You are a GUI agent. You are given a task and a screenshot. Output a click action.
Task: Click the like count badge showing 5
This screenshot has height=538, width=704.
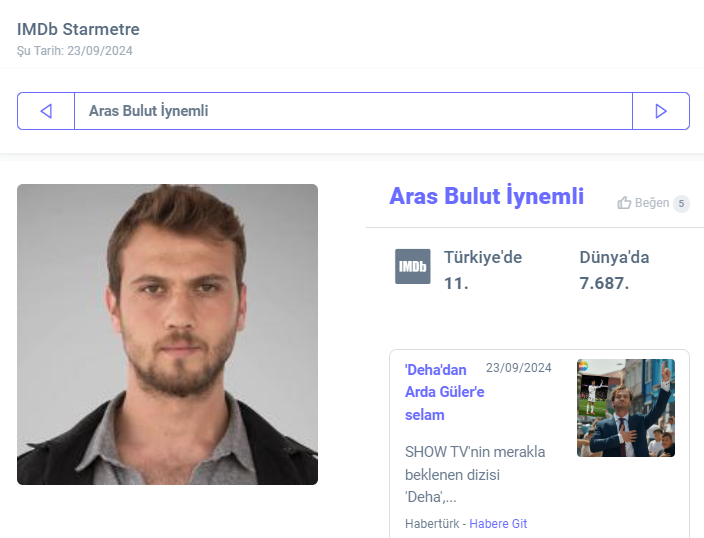click(681, 204)
